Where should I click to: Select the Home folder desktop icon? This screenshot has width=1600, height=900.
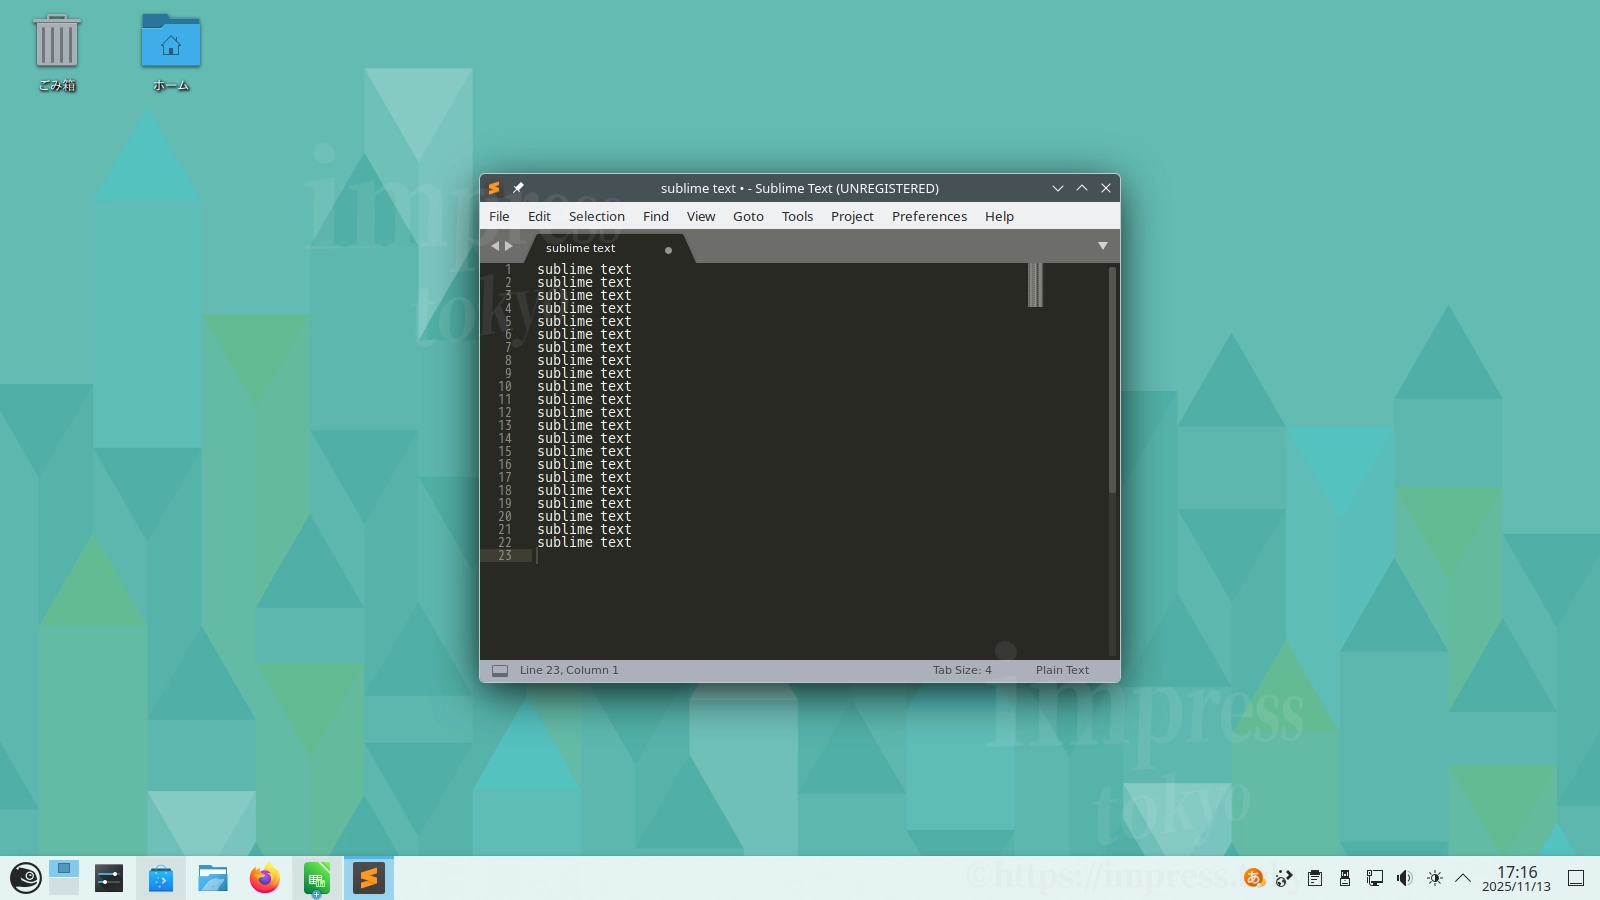pyautogui.click(x=171, y=53)
